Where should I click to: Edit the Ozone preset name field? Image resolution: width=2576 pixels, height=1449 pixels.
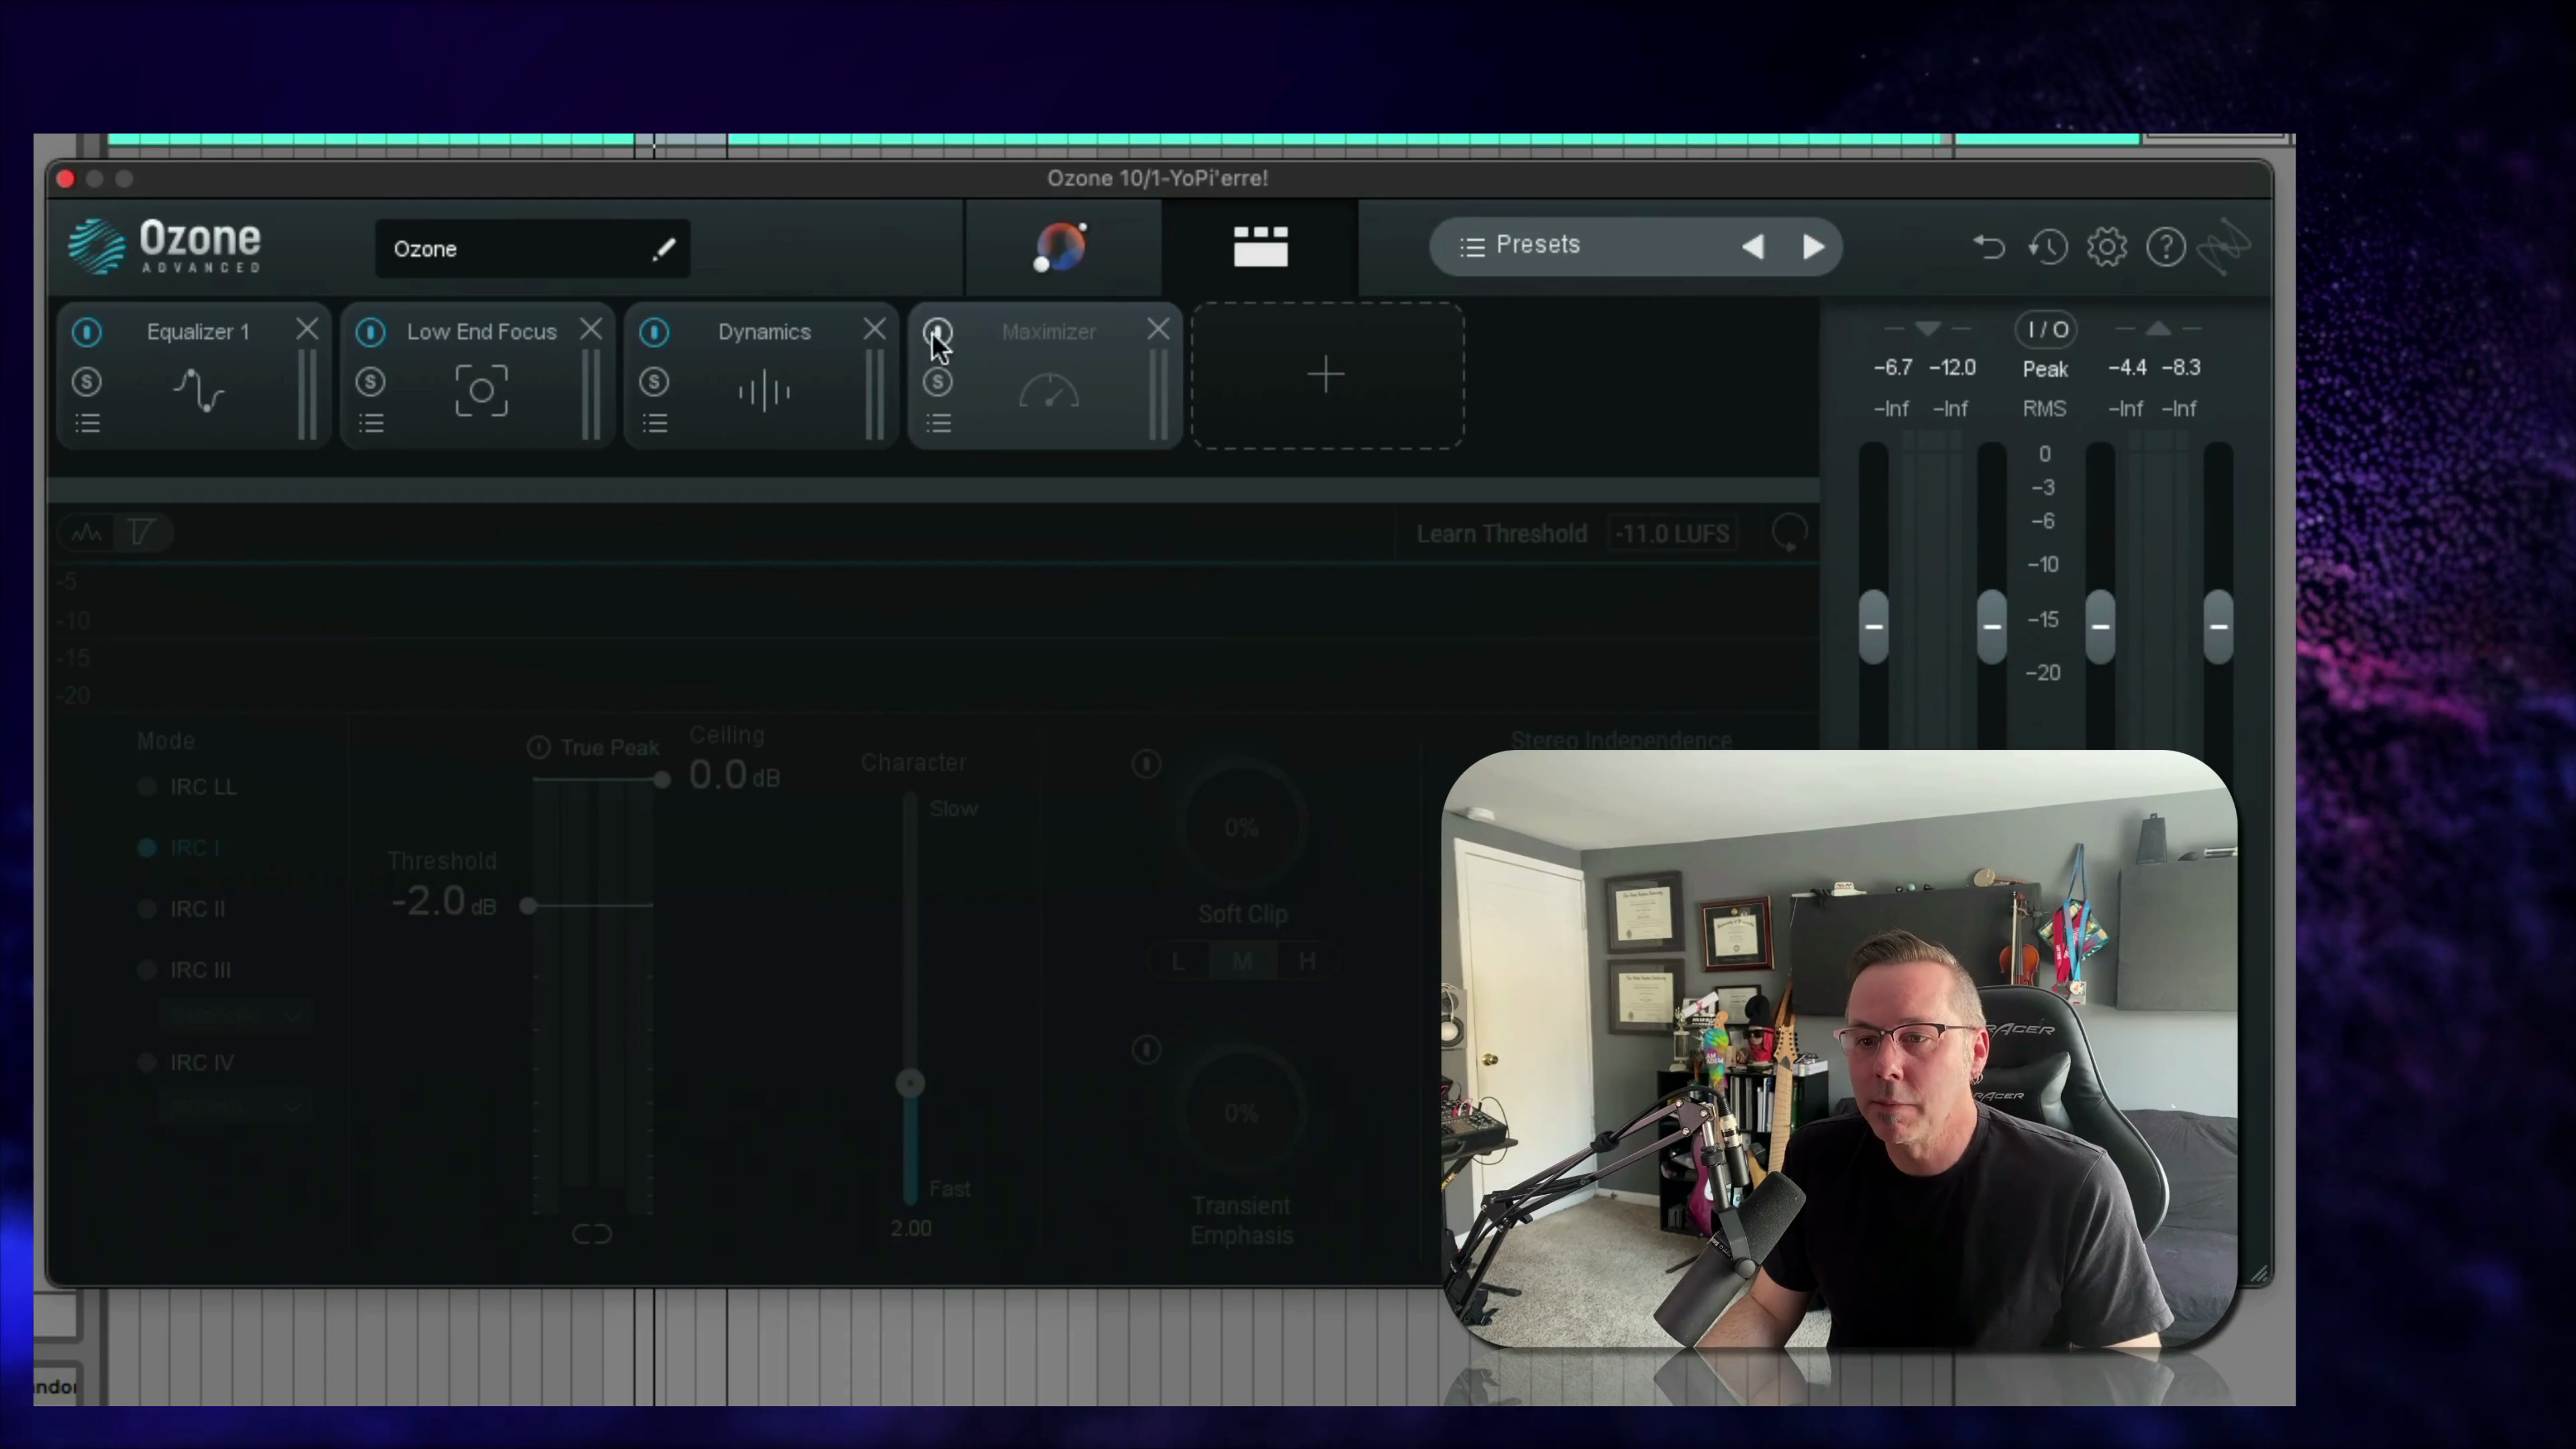[x=532, y=249]
